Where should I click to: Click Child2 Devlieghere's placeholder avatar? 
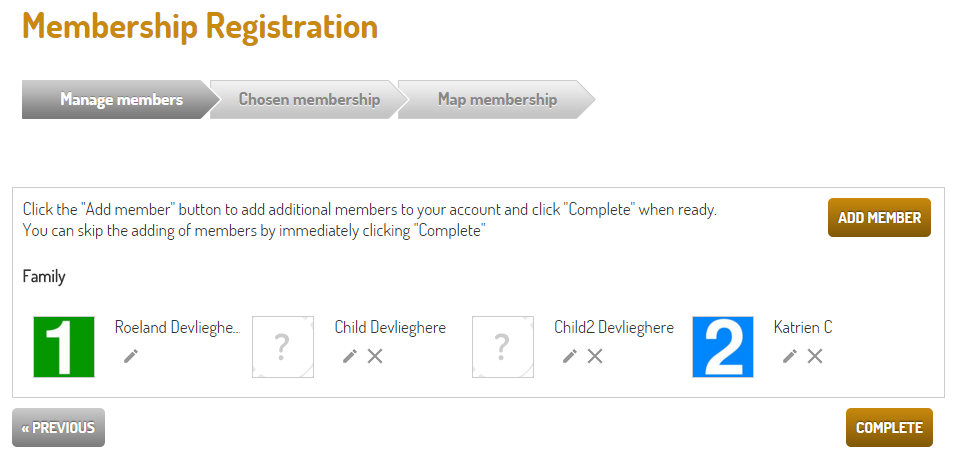(x=503, y=347)
